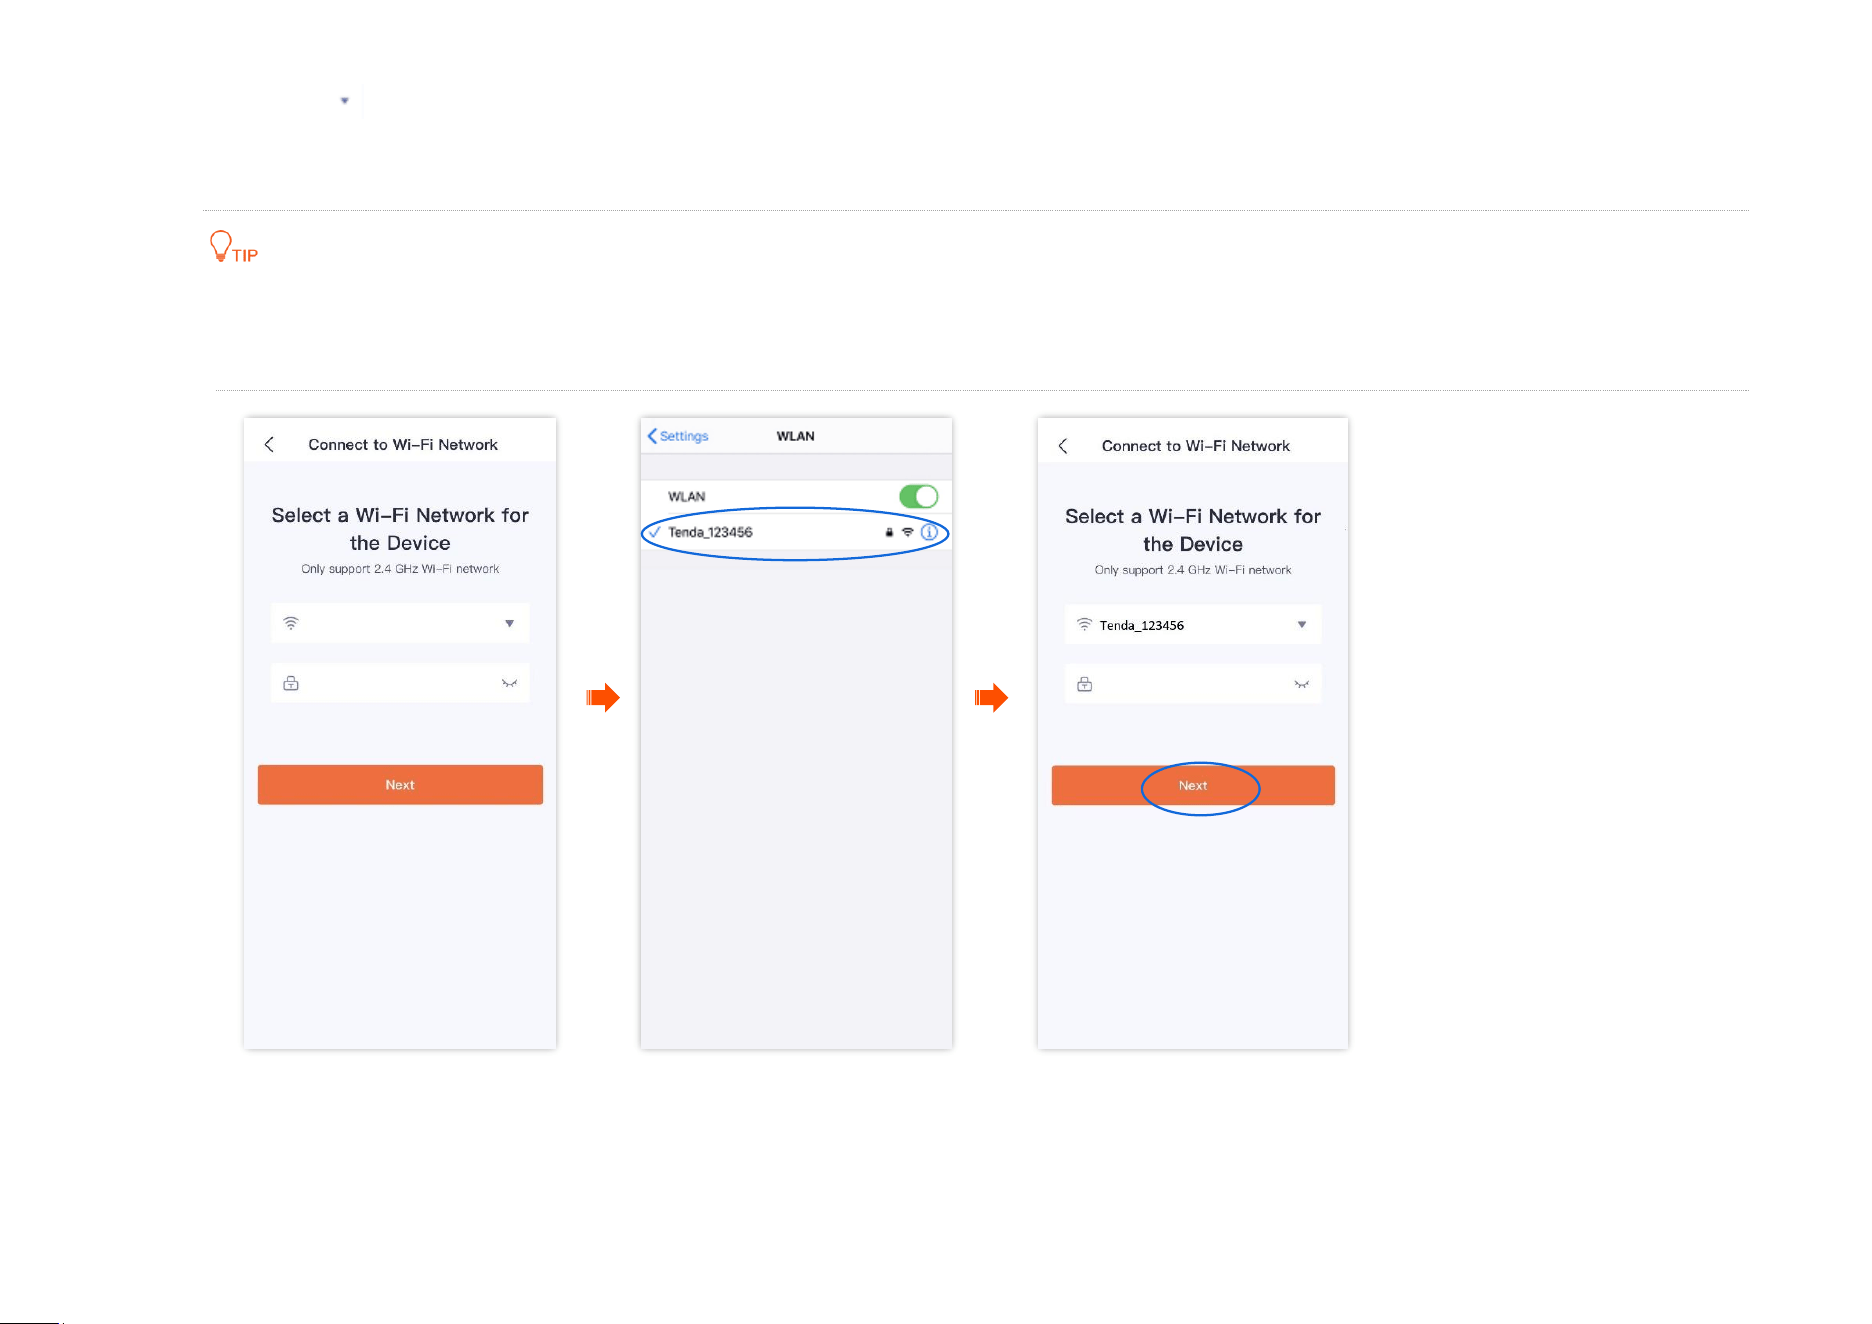1872x1324 pixels.
Task: Open info for the Tenda_123456 network
Action: 929,532
